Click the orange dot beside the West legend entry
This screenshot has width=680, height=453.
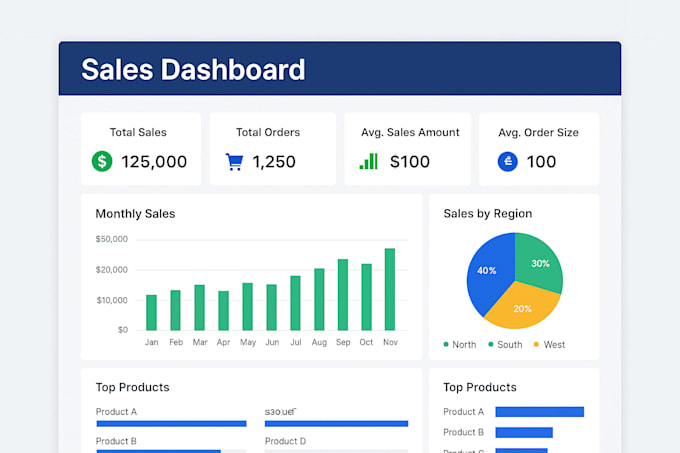click(x=536, y=344)
